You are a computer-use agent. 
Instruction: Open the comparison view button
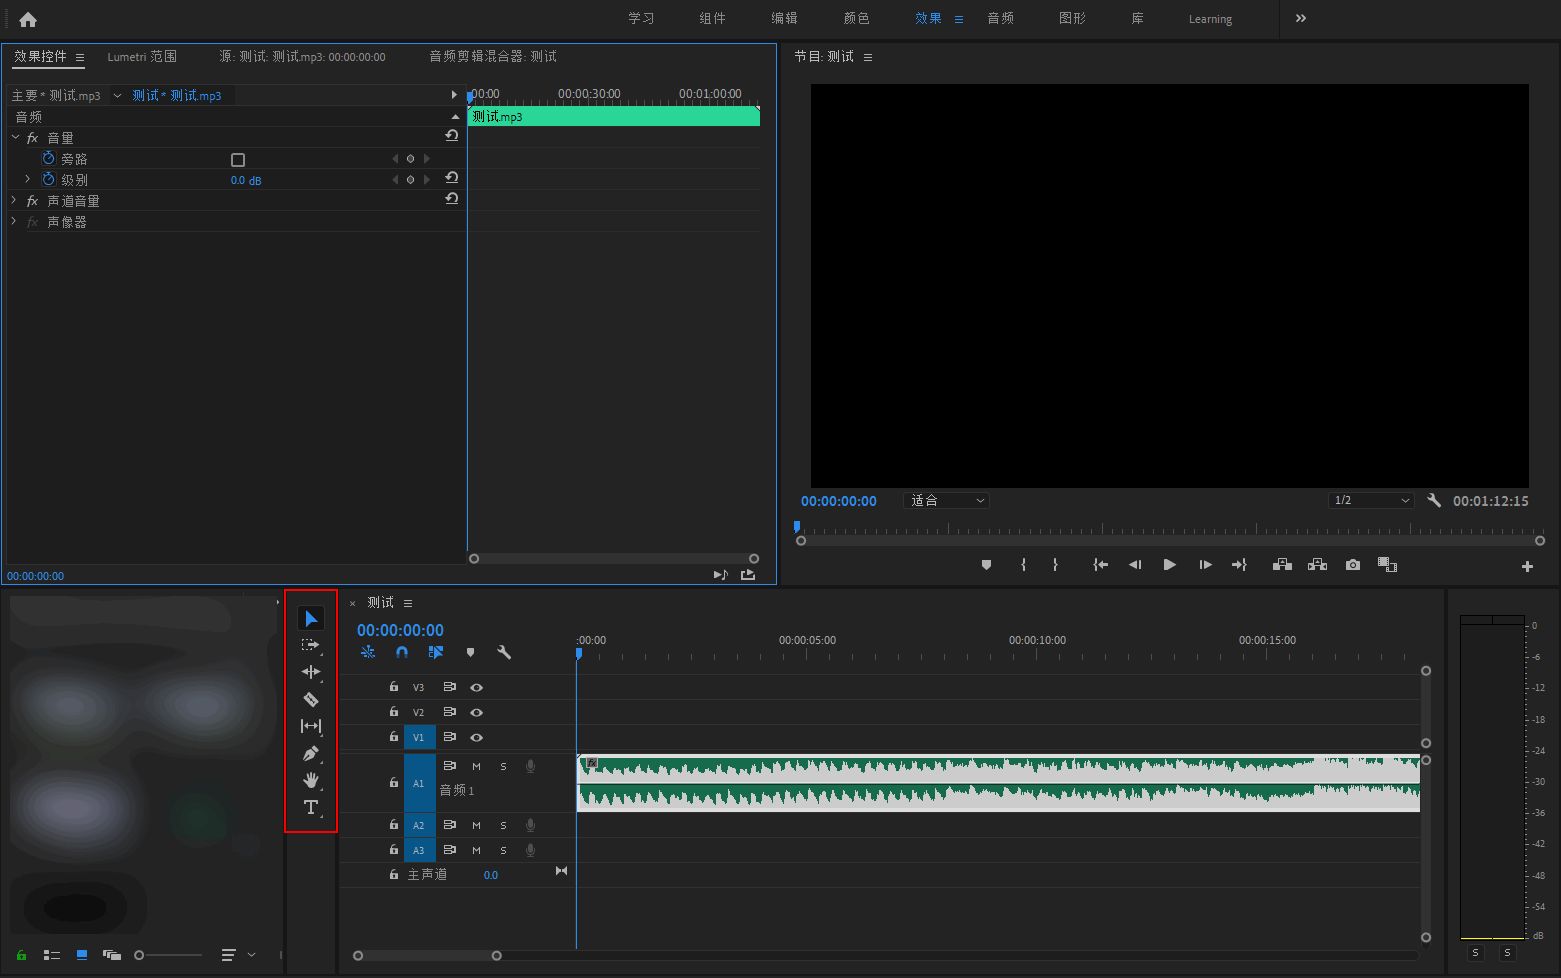point(1387,565)
